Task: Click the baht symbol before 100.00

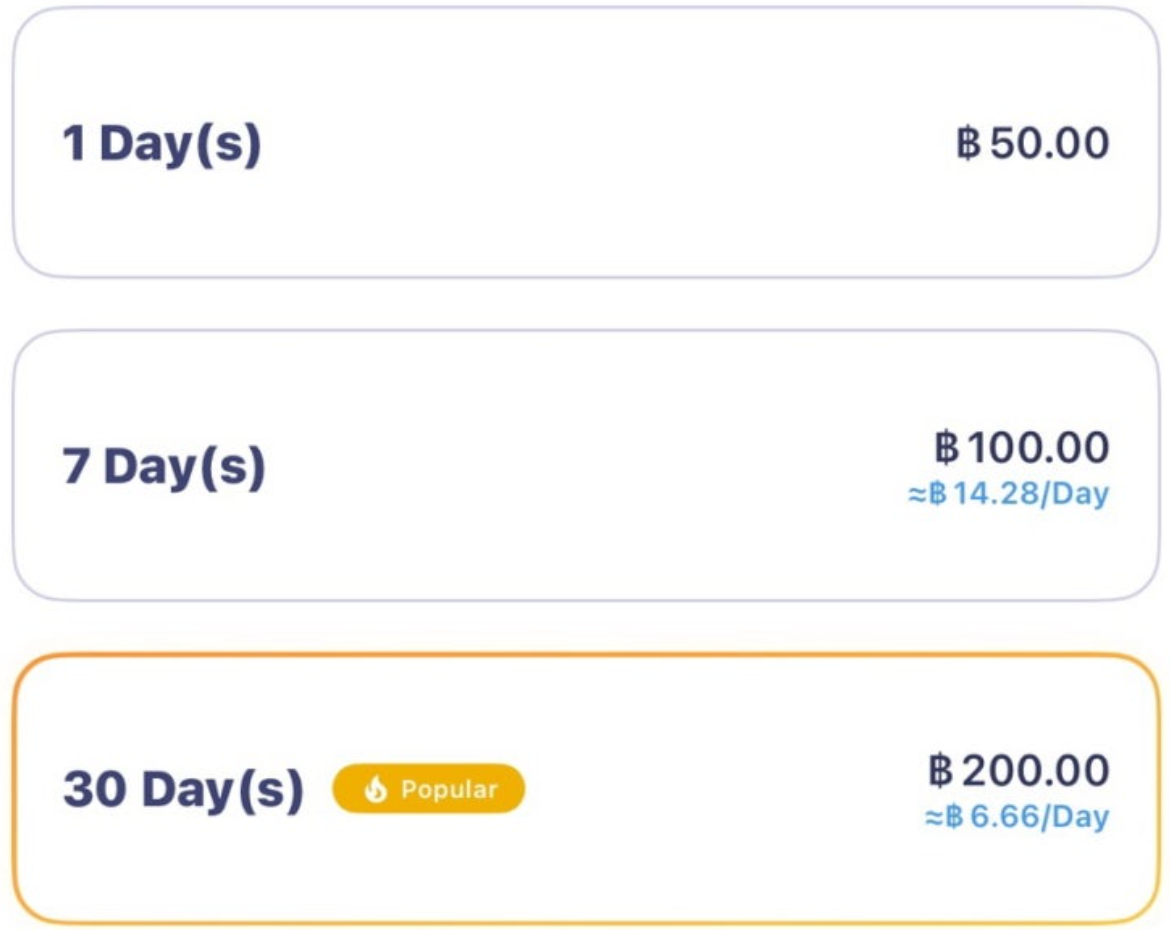Action: pyautogui.click(x=947, y=447)
